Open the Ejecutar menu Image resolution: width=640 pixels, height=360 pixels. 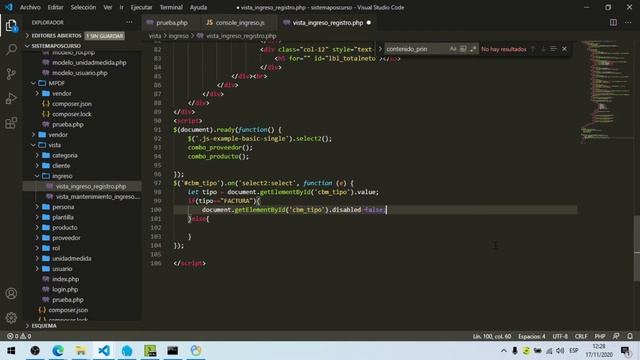point(141,7)
